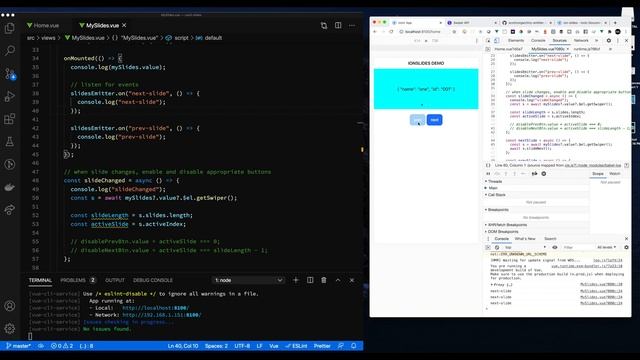Toggle the Sources navigator sidebar
The width and height of the screenshot is (640, 360).
[x=488, y=49]
